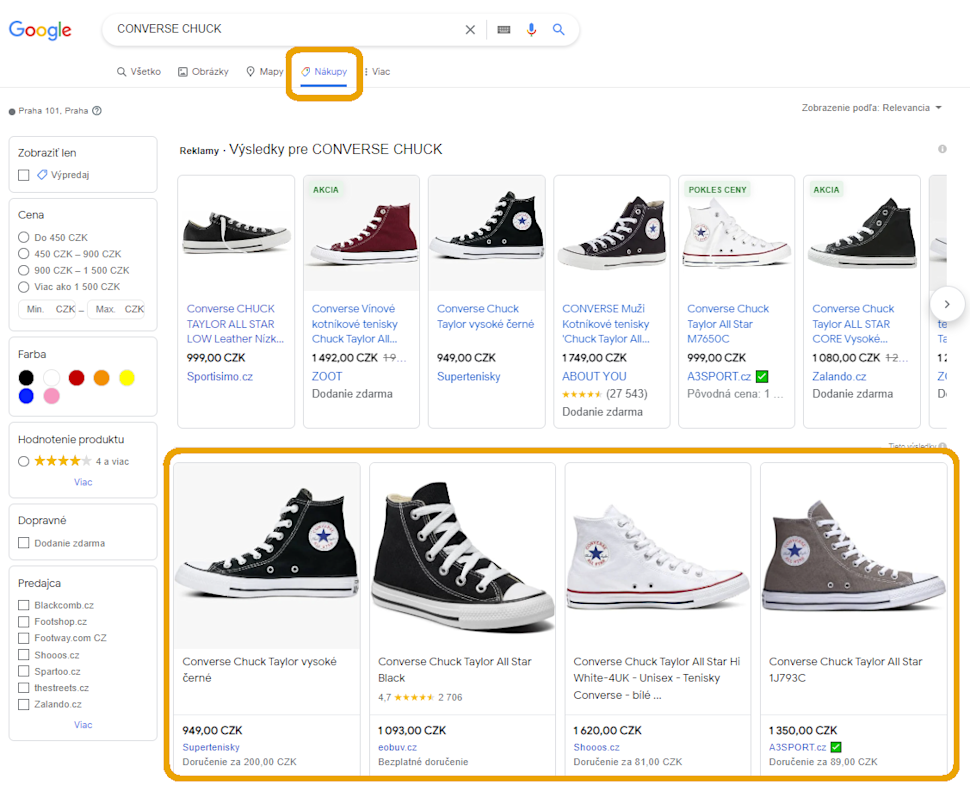Enable the Výpredaj checkbox
970x785 pixels.
coord(24,175)
